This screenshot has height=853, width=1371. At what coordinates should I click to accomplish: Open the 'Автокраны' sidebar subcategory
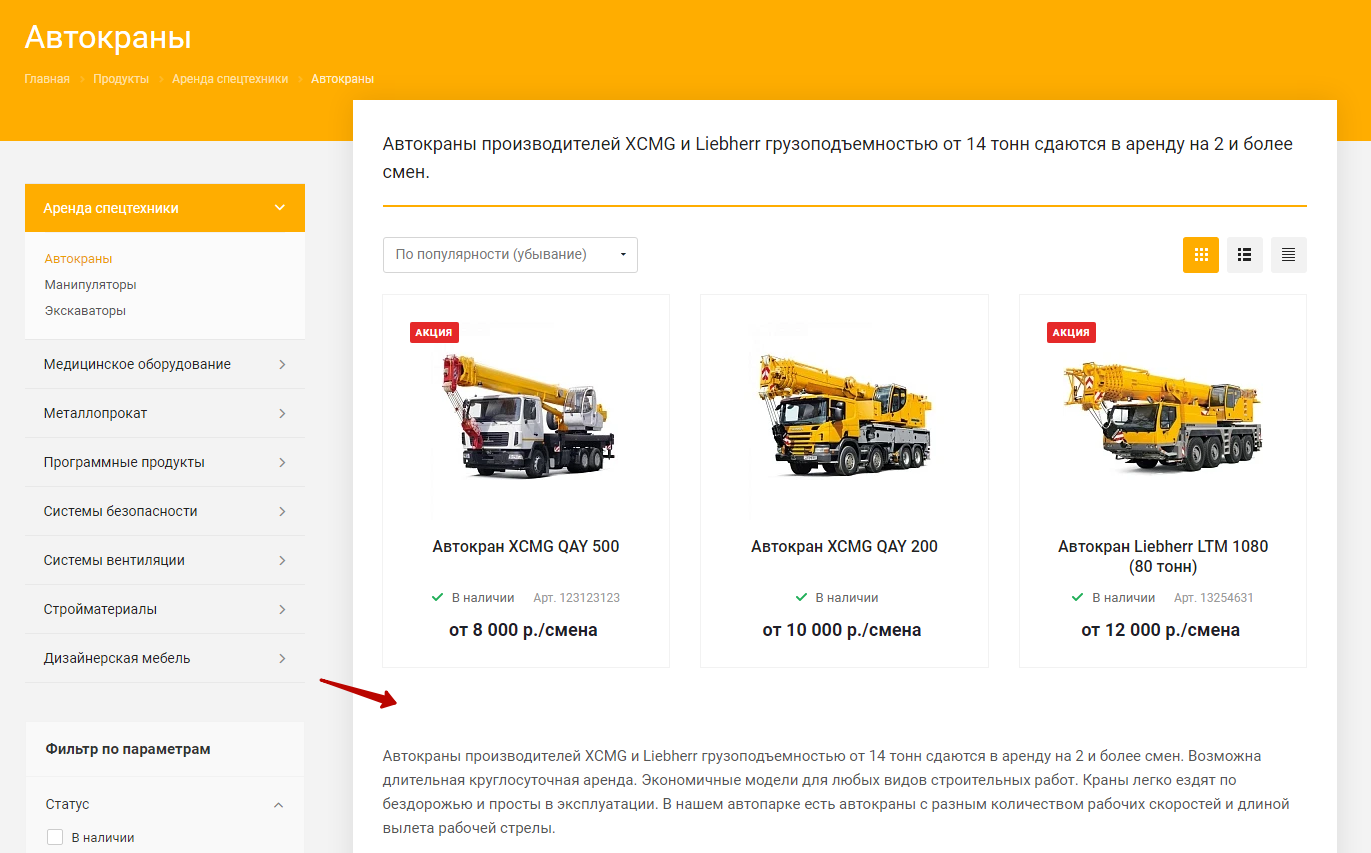[78, 259]
